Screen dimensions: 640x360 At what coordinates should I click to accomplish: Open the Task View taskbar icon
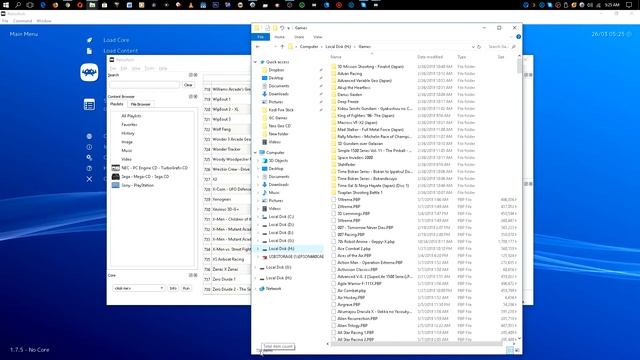pyautogui.click(x=30, y=5)
